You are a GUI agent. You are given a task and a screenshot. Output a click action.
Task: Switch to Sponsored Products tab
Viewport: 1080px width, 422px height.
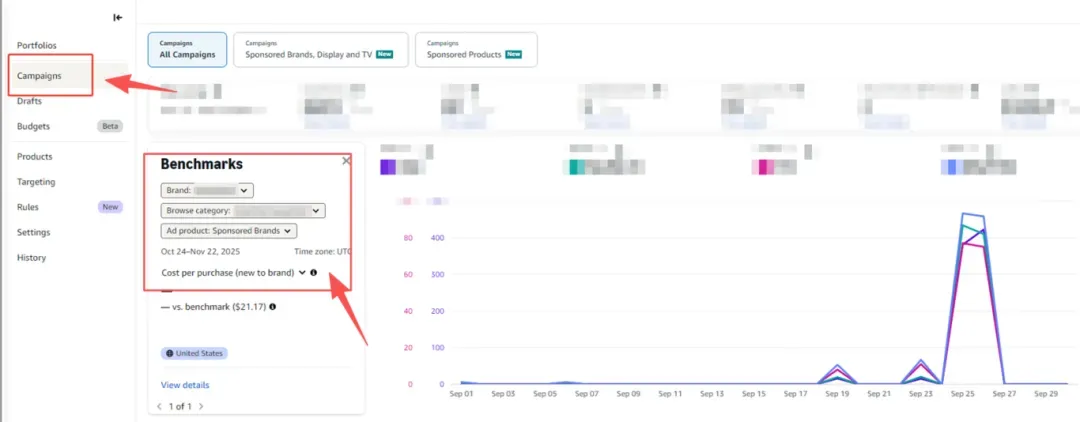477,50
